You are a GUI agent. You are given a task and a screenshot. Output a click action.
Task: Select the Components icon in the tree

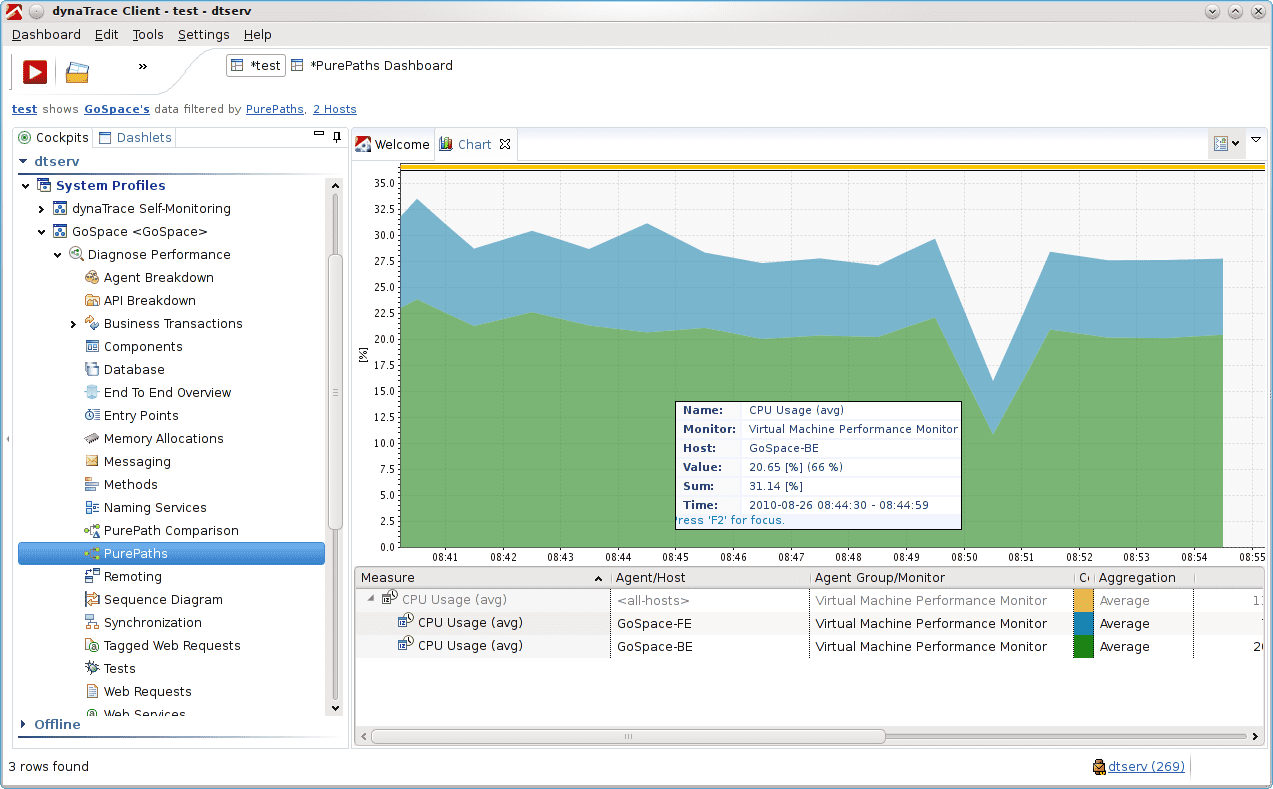pyautogui.click(x=92, y=346)
